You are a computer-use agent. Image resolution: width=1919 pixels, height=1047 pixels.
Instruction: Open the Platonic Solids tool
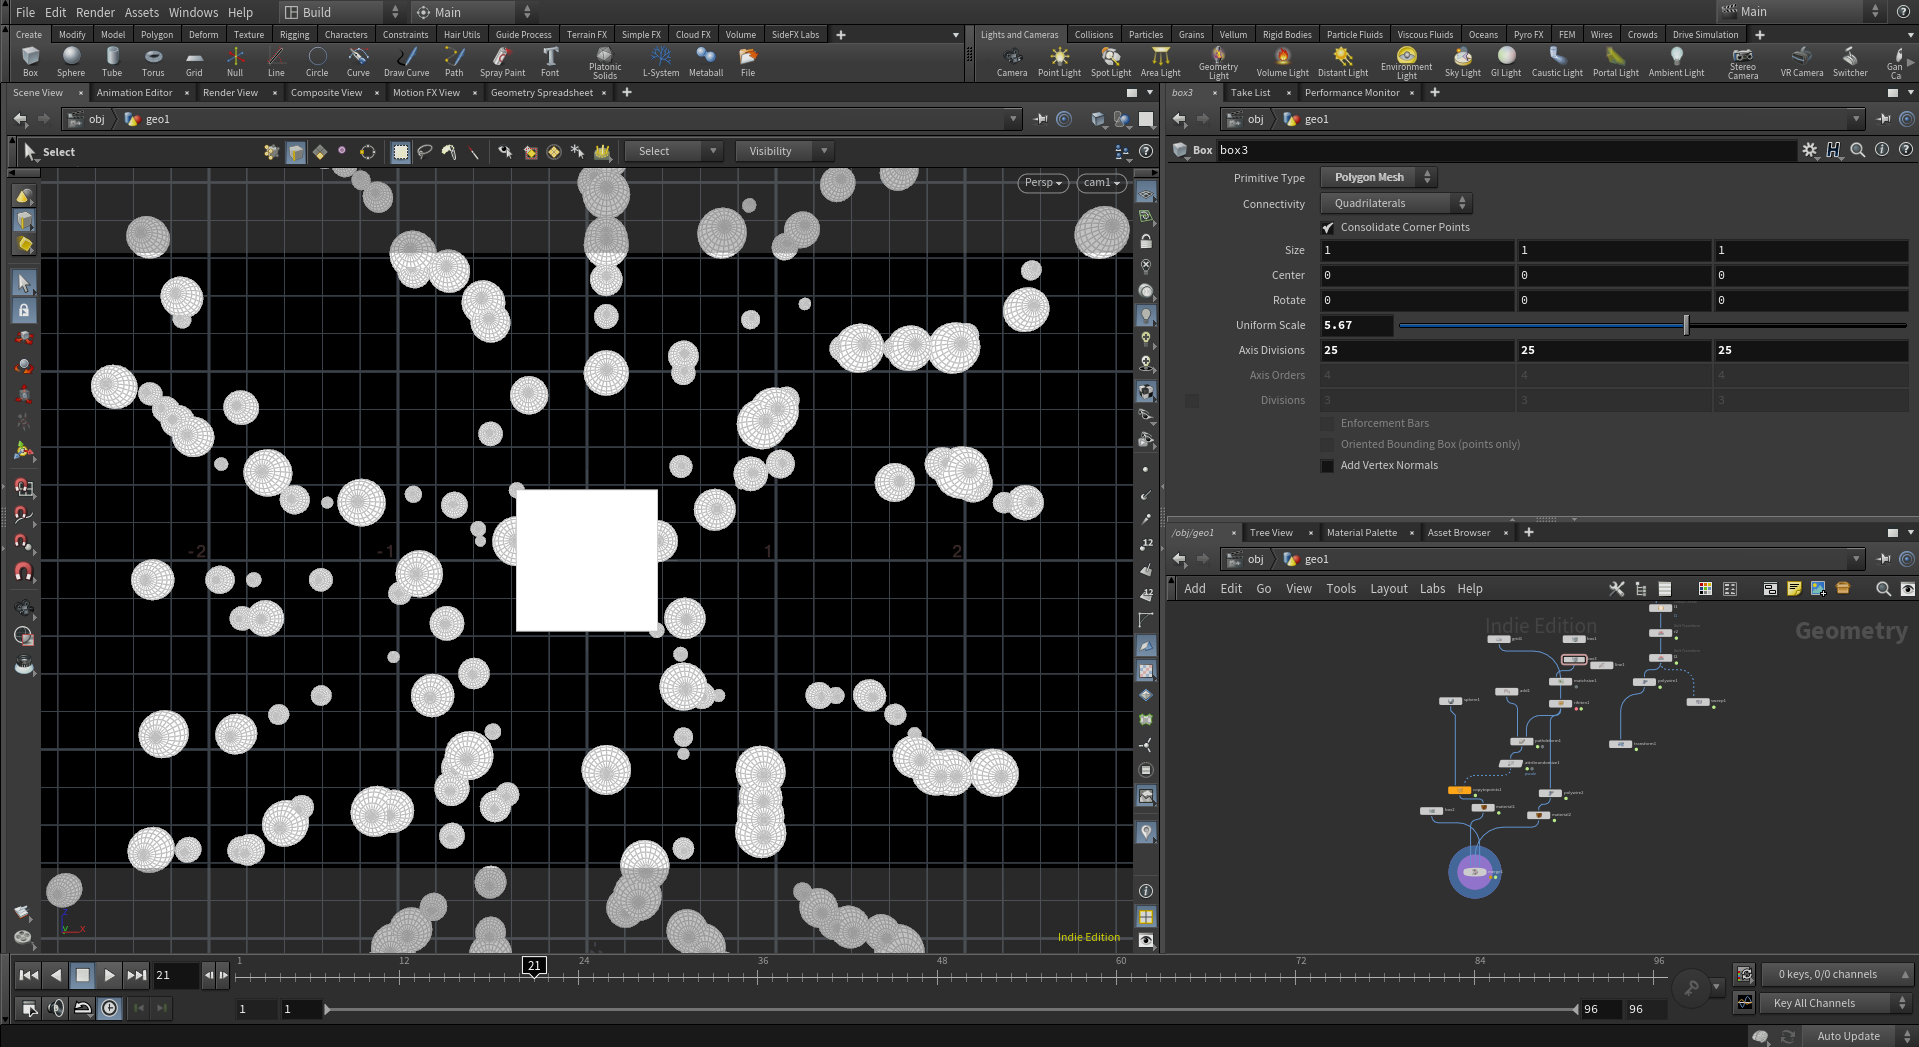(x=605, y=62)
